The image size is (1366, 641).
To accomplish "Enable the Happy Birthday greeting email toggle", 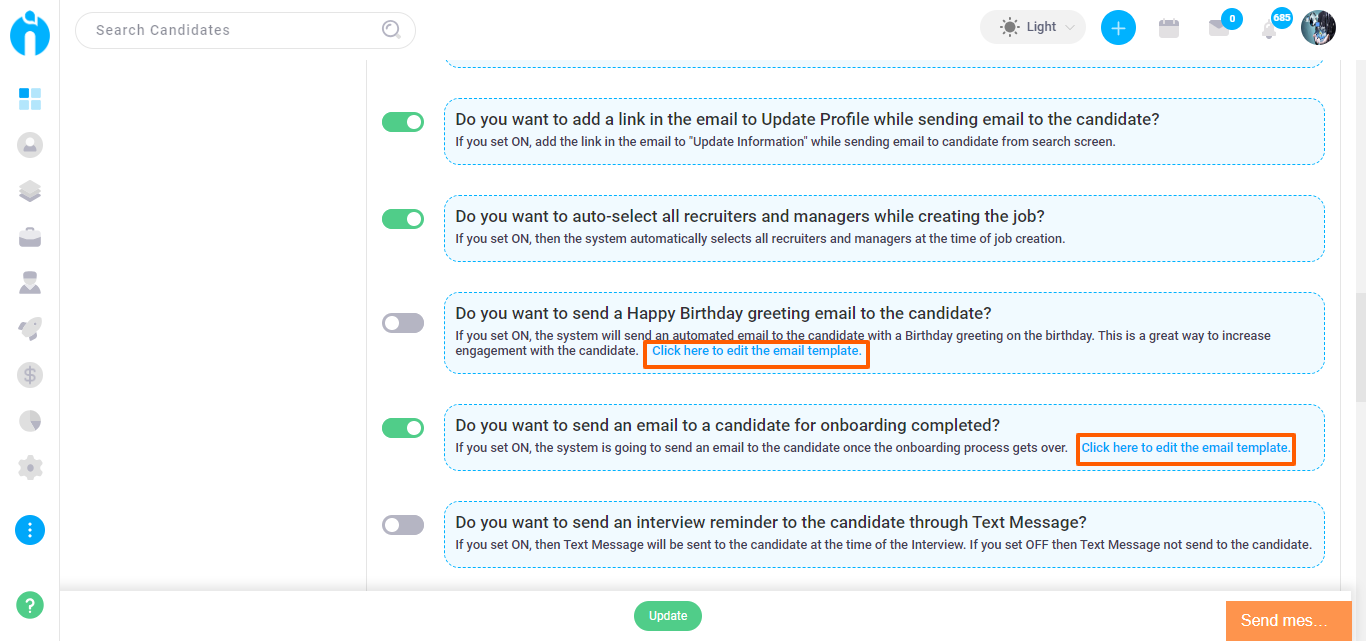I will [x=403, y=323].
